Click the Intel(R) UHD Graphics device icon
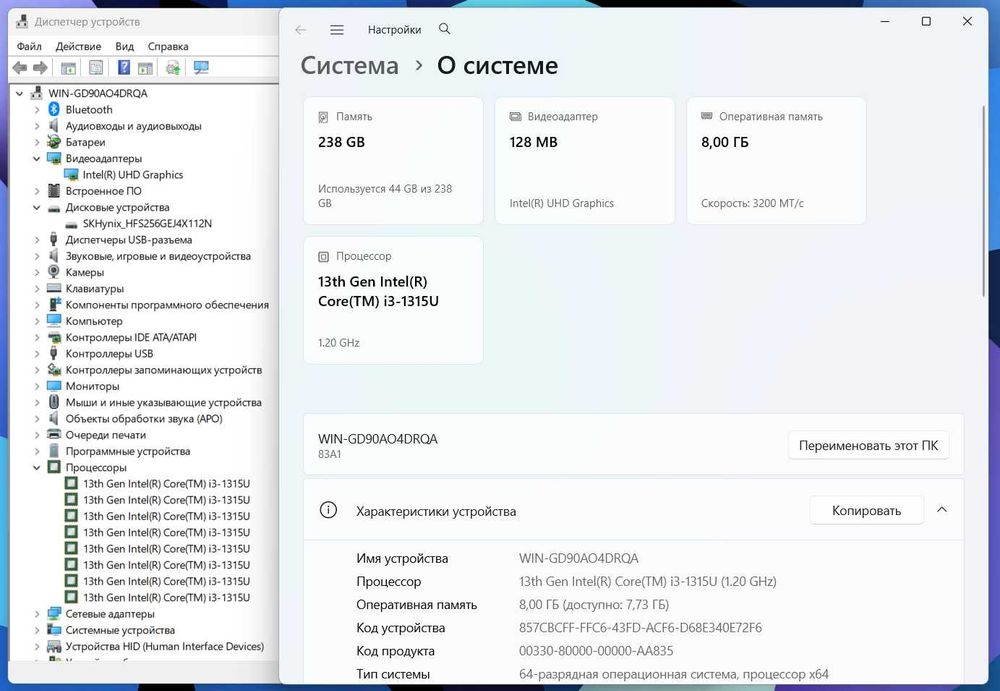Image resolution: width=1000 pixels, height=691 pixels. point(71,175)
